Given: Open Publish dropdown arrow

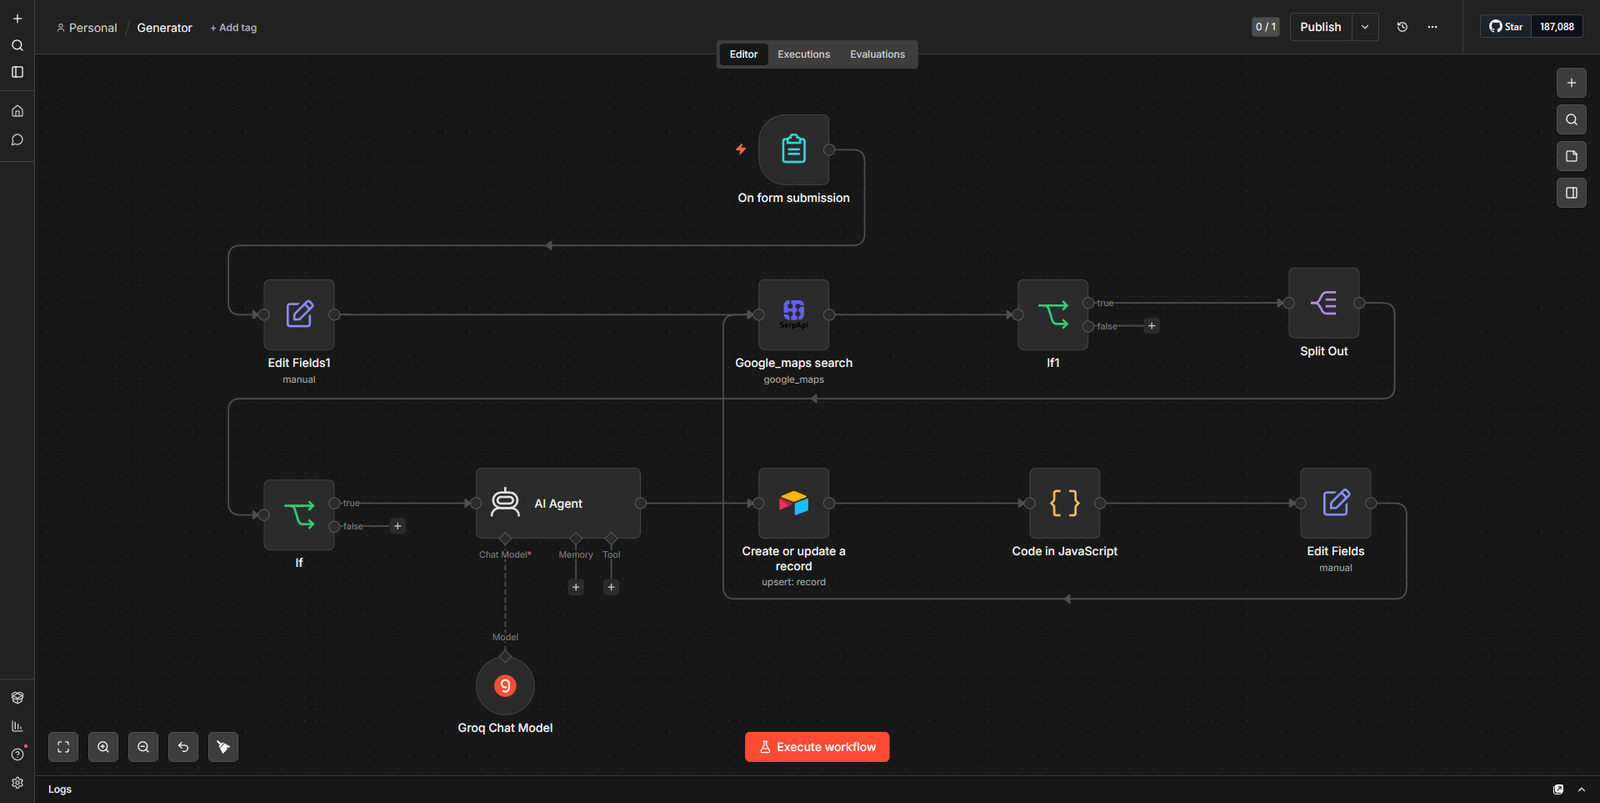Looking at the screenshot, I should [x=1365, y=27].
